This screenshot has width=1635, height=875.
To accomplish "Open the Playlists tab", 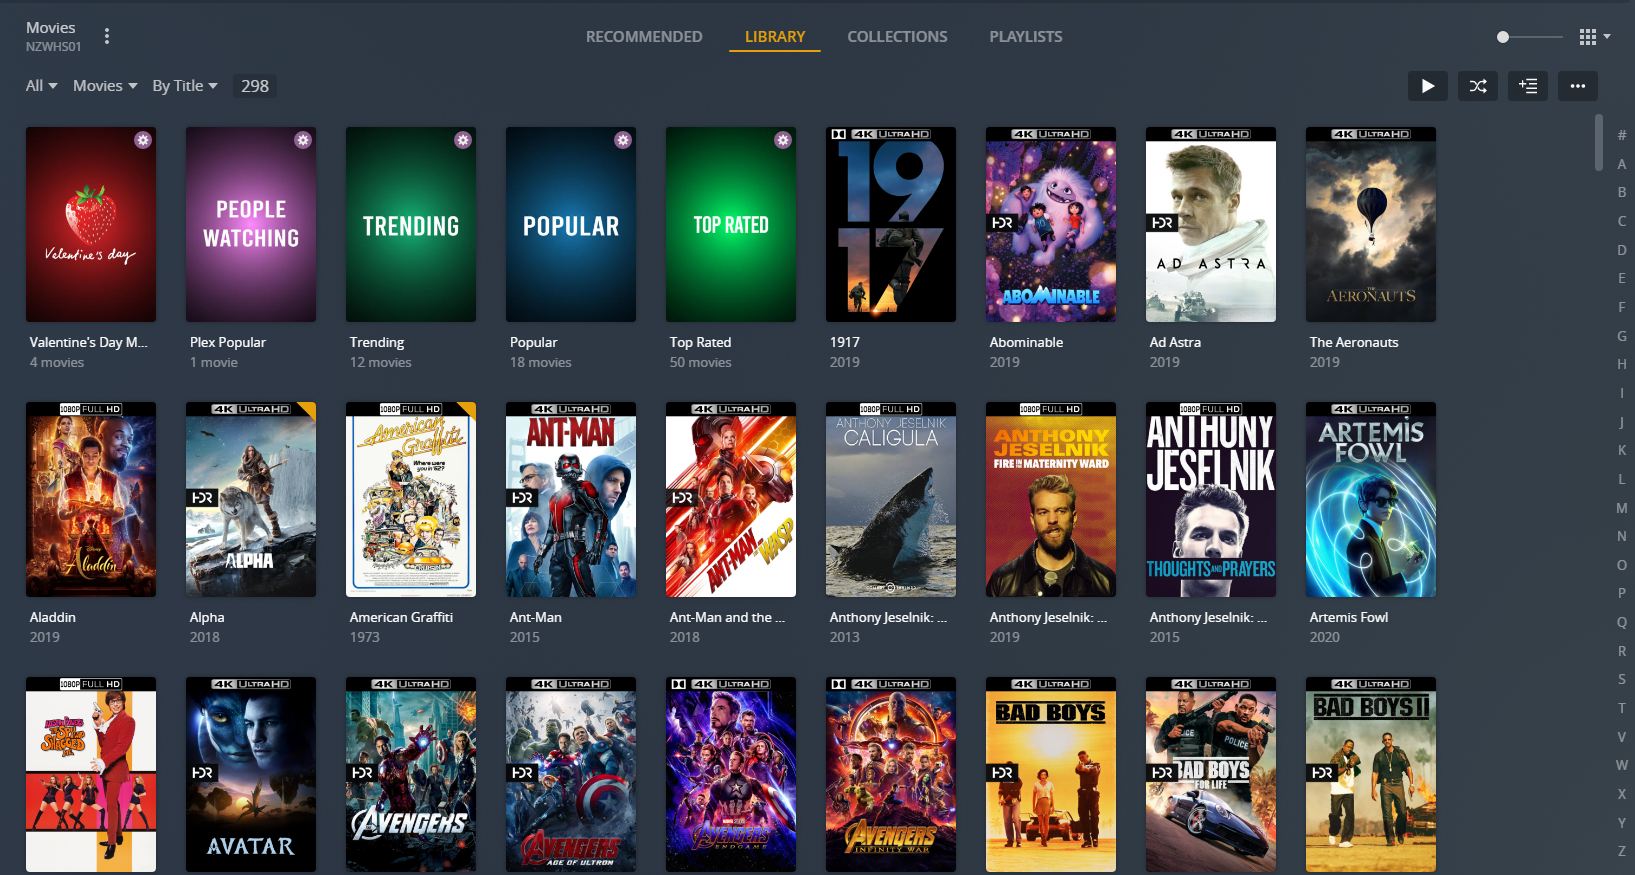I will coord(1025,37).
